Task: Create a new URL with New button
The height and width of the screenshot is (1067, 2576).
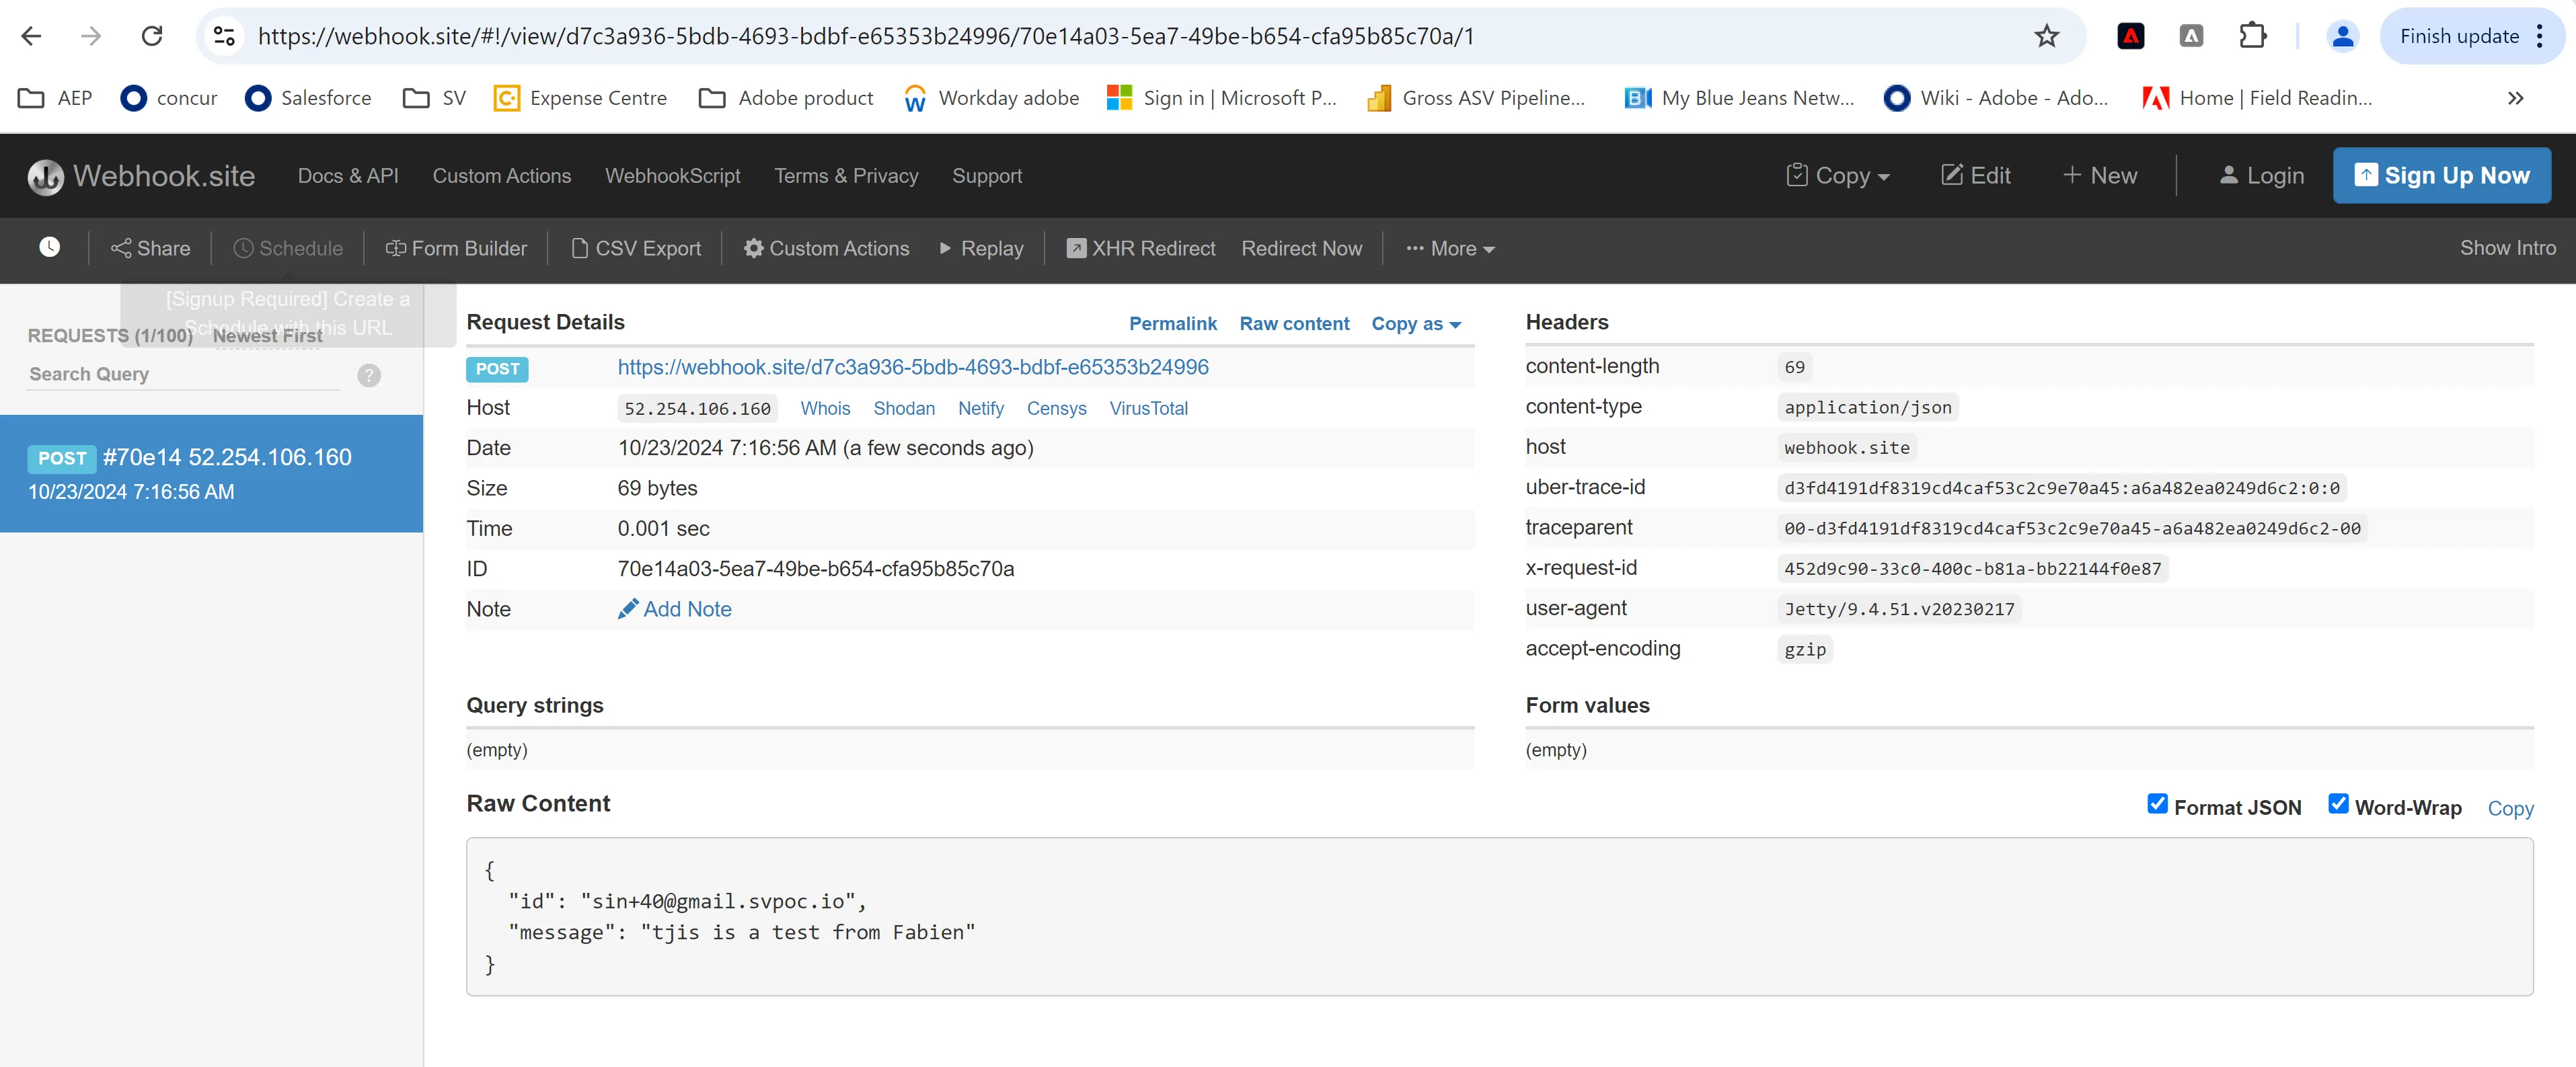Action: click(x=2099, y=176)
